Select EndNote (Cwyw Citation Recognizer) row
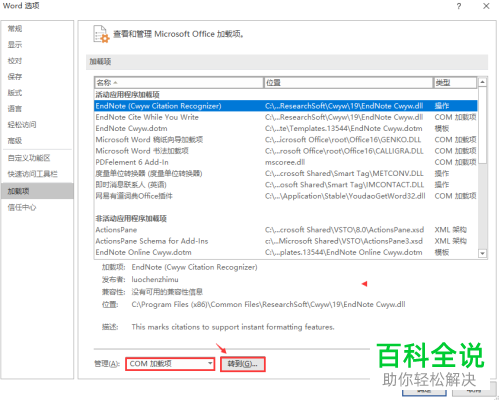 [x=286, y=106]
